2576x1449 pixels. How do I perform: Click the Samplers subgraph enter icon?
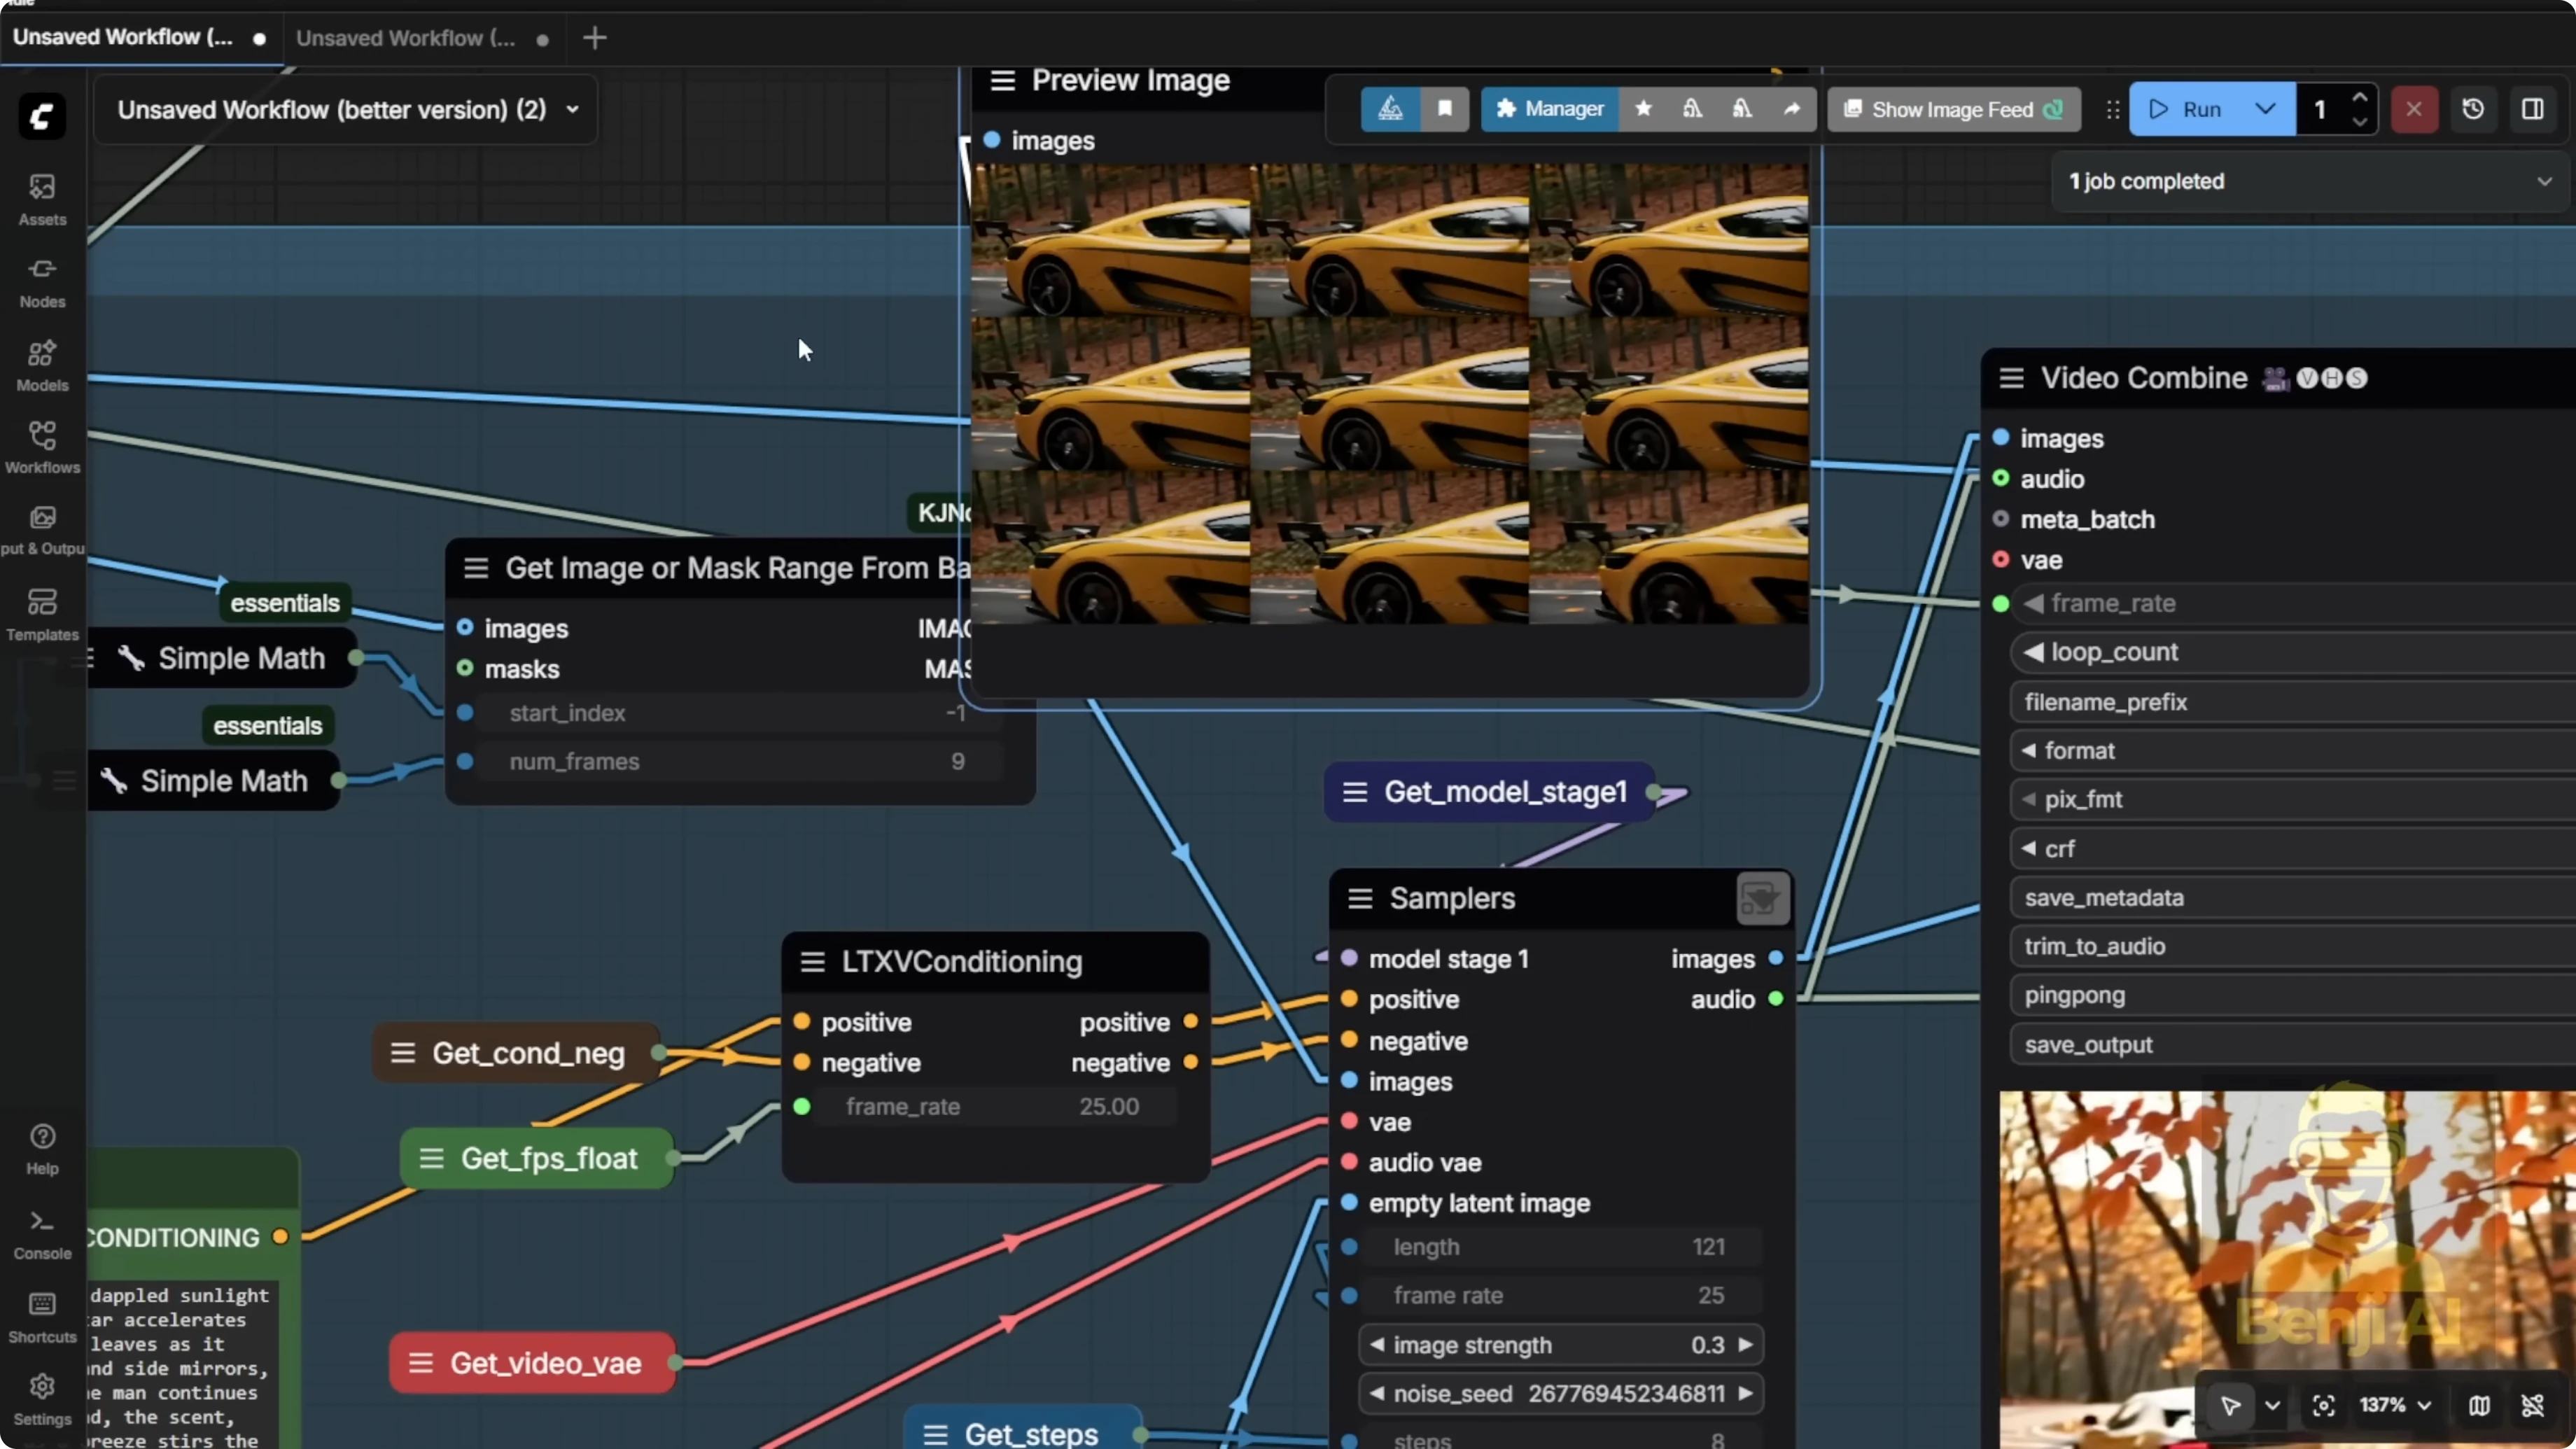[x=1762, y=898]
